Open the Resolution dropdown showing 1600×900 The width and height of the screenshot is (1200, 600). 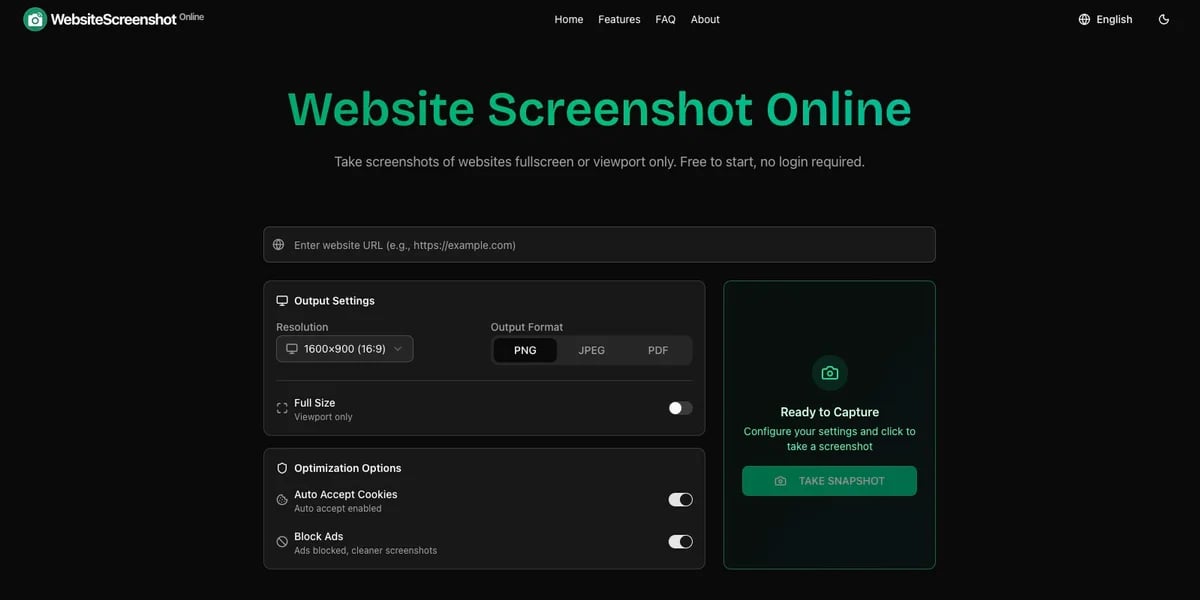coord(344,348)
